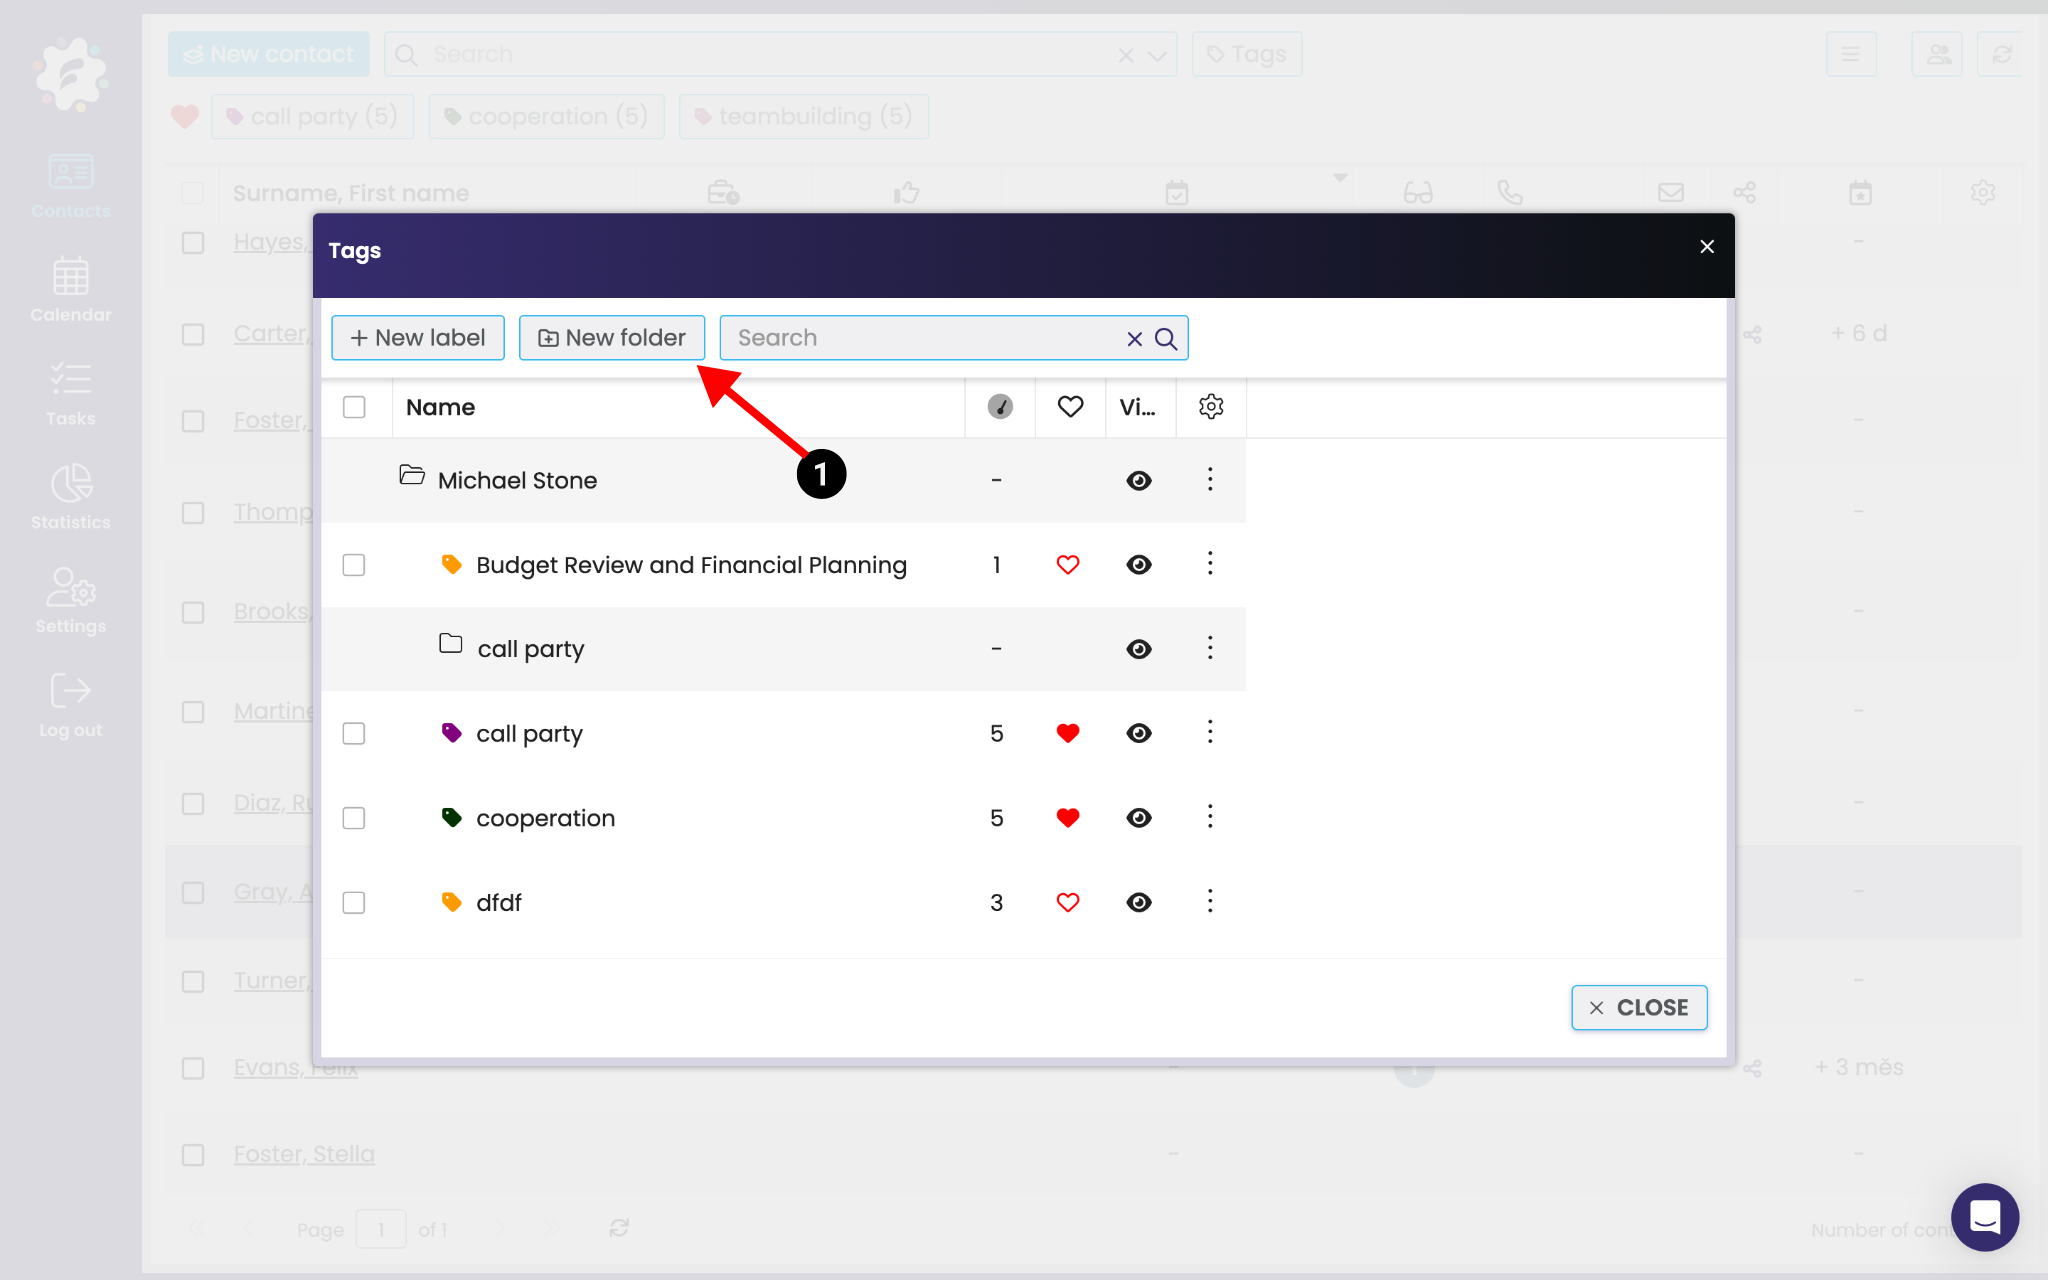Viewport: 2048px width, 1280px height.
Task: Open the Michael Stone folder's three-dot menu
Action: tap(1210, 480)
